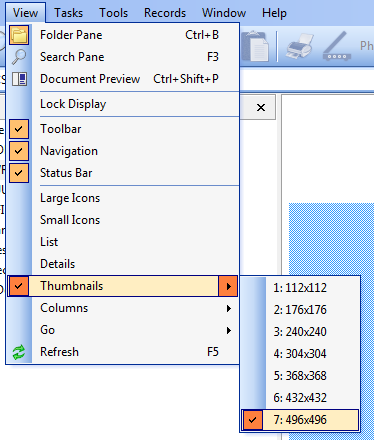Screen dimensions: 374x440
Task: Click the Folder Pane folder icon
Action: (x=19, y=35)
